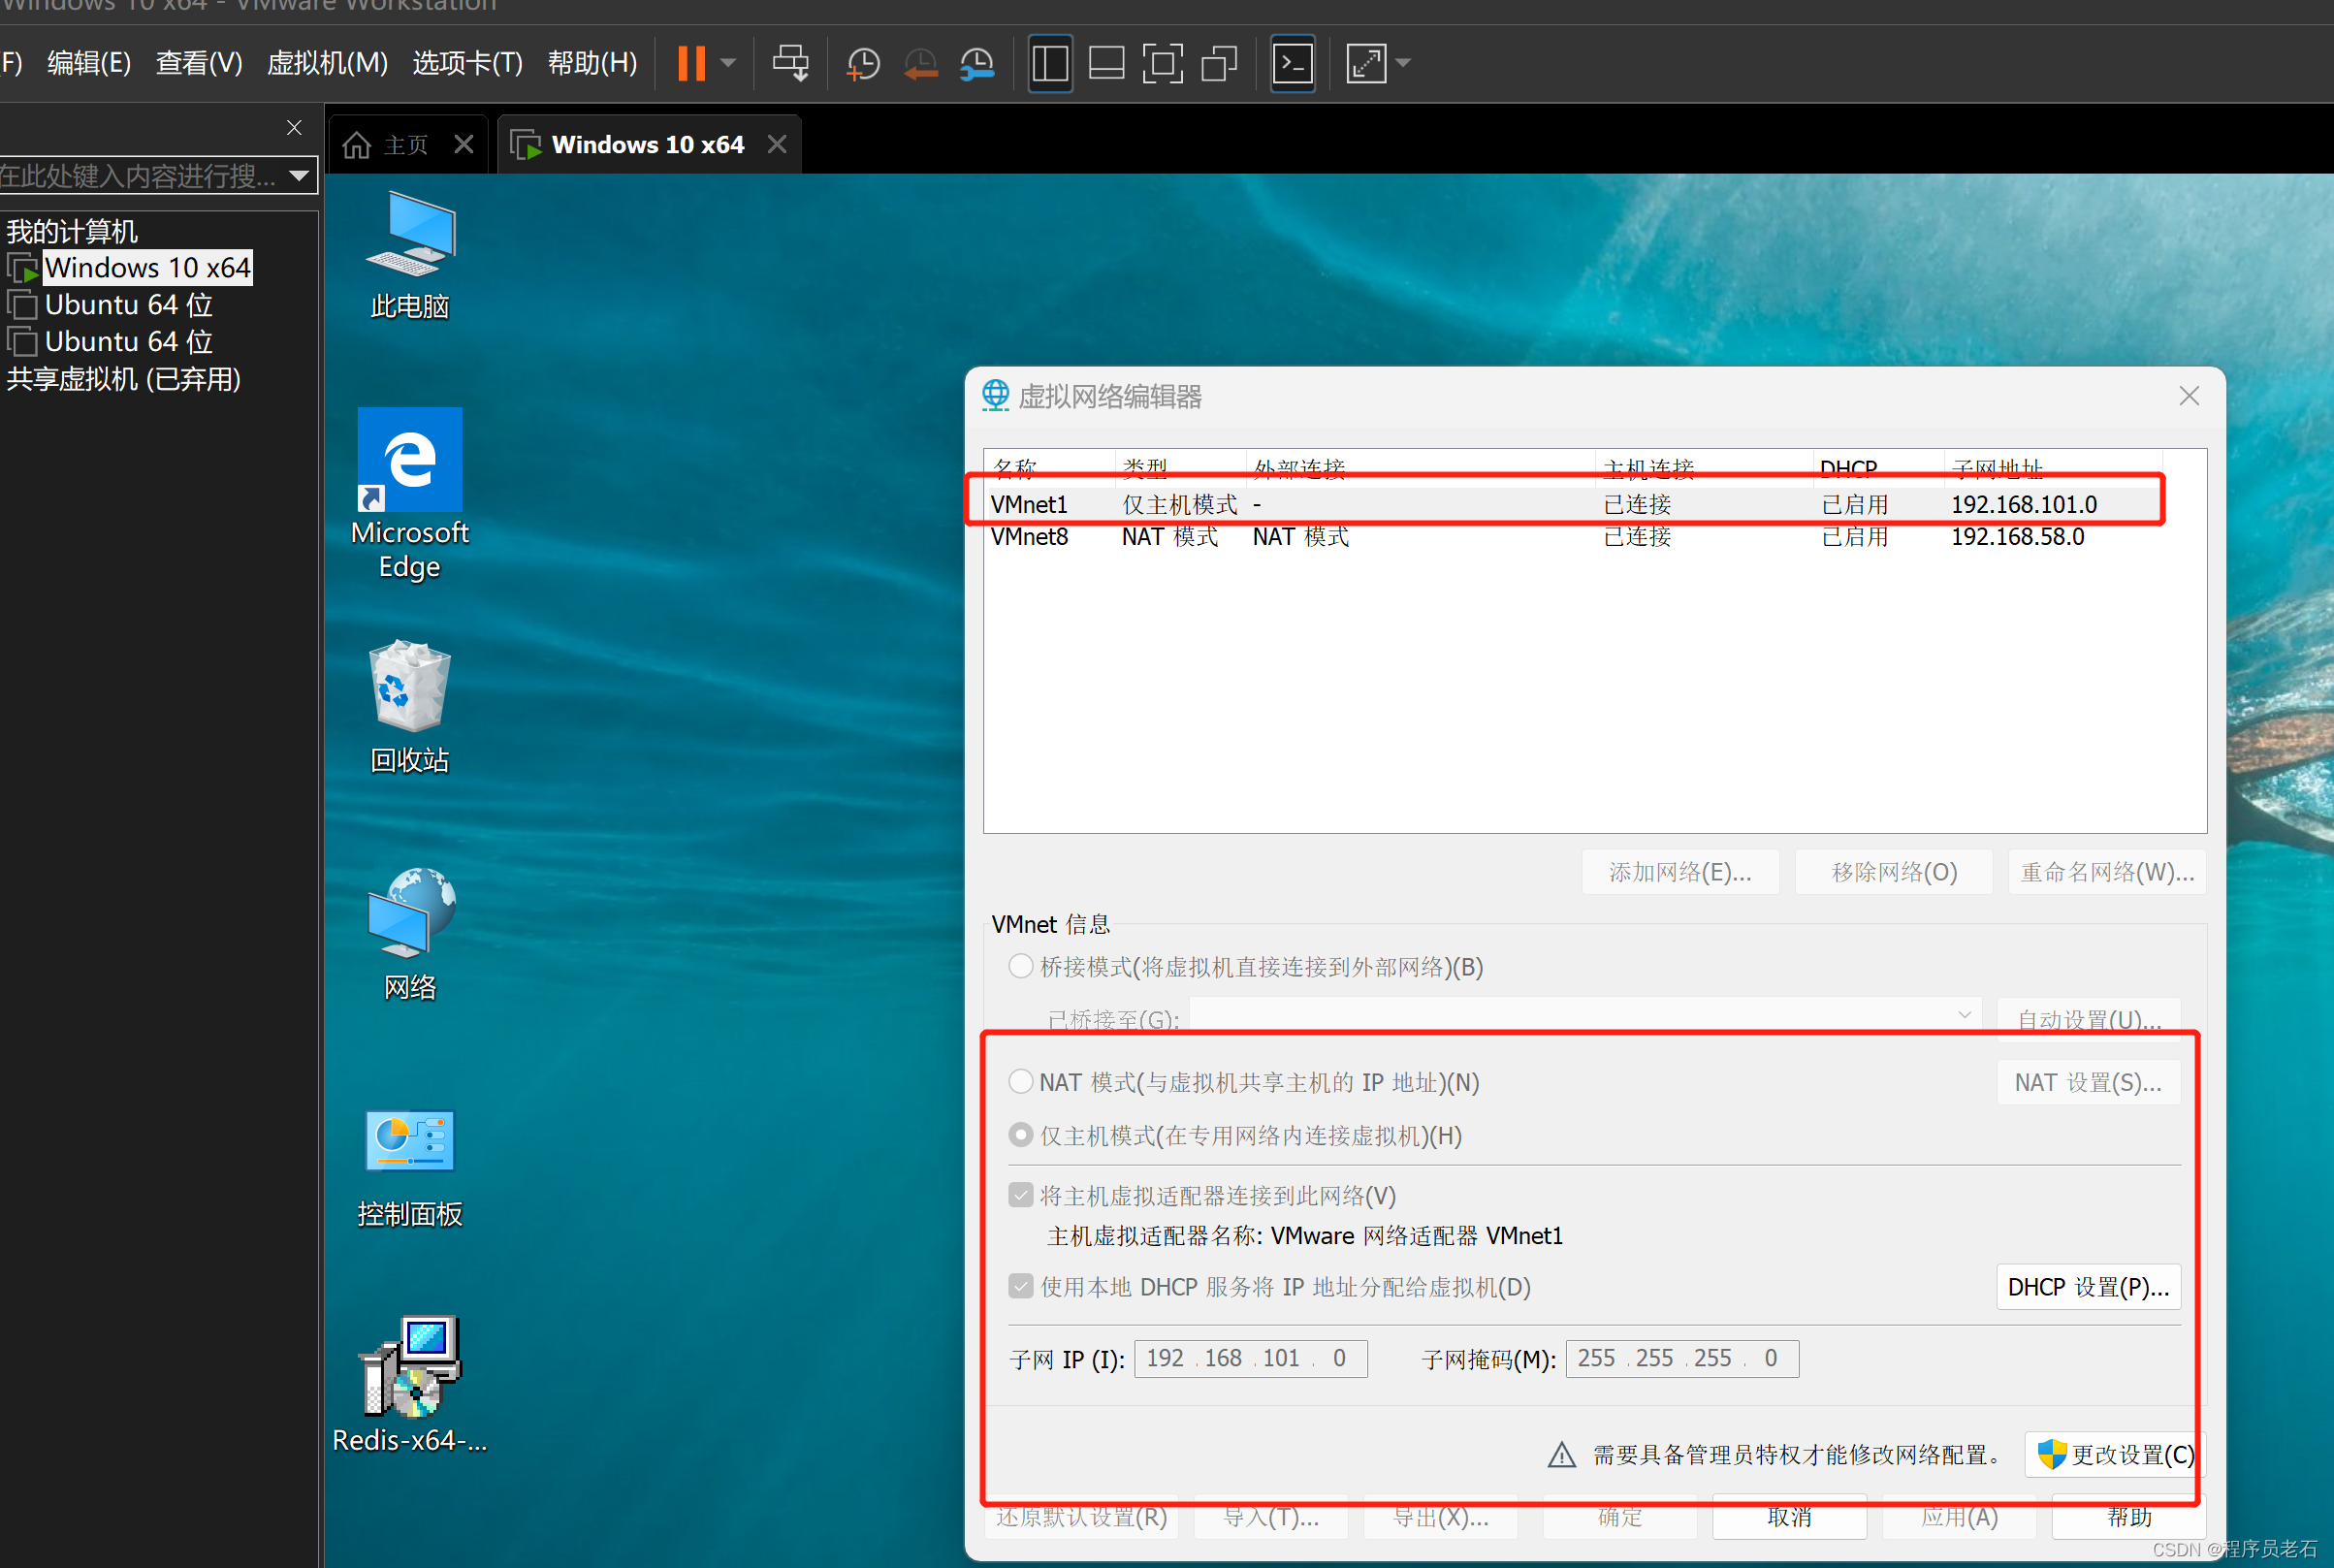Toggle 将主机虚拟适配器连接到此网络 checkbox

pos(1020,1195)
